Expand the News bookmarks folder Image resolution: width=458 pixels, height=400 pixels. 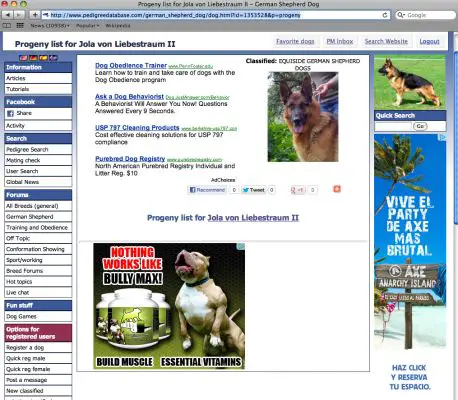tap(50, 25)
